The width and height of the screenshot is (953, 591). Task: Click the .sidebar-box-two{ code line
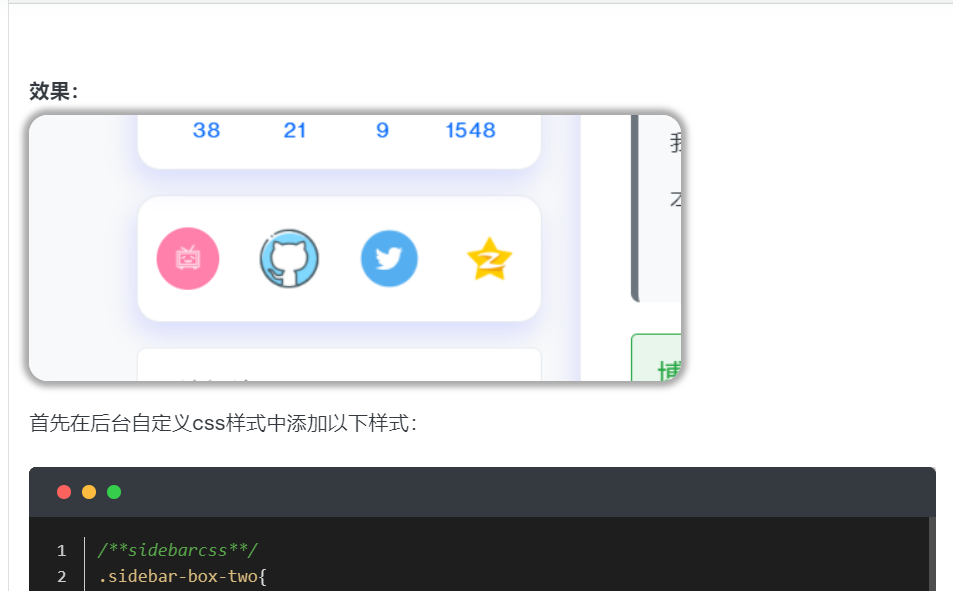tap(182, 576)
